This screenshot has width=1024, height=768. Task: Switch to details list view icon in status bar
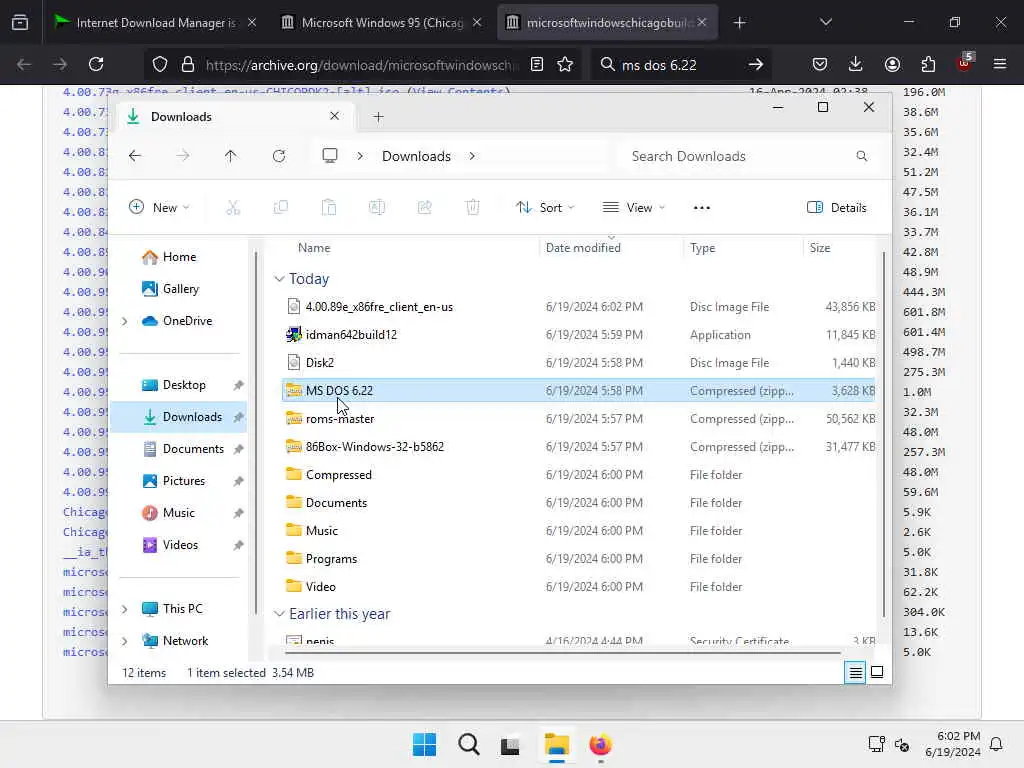coord(856,672)
